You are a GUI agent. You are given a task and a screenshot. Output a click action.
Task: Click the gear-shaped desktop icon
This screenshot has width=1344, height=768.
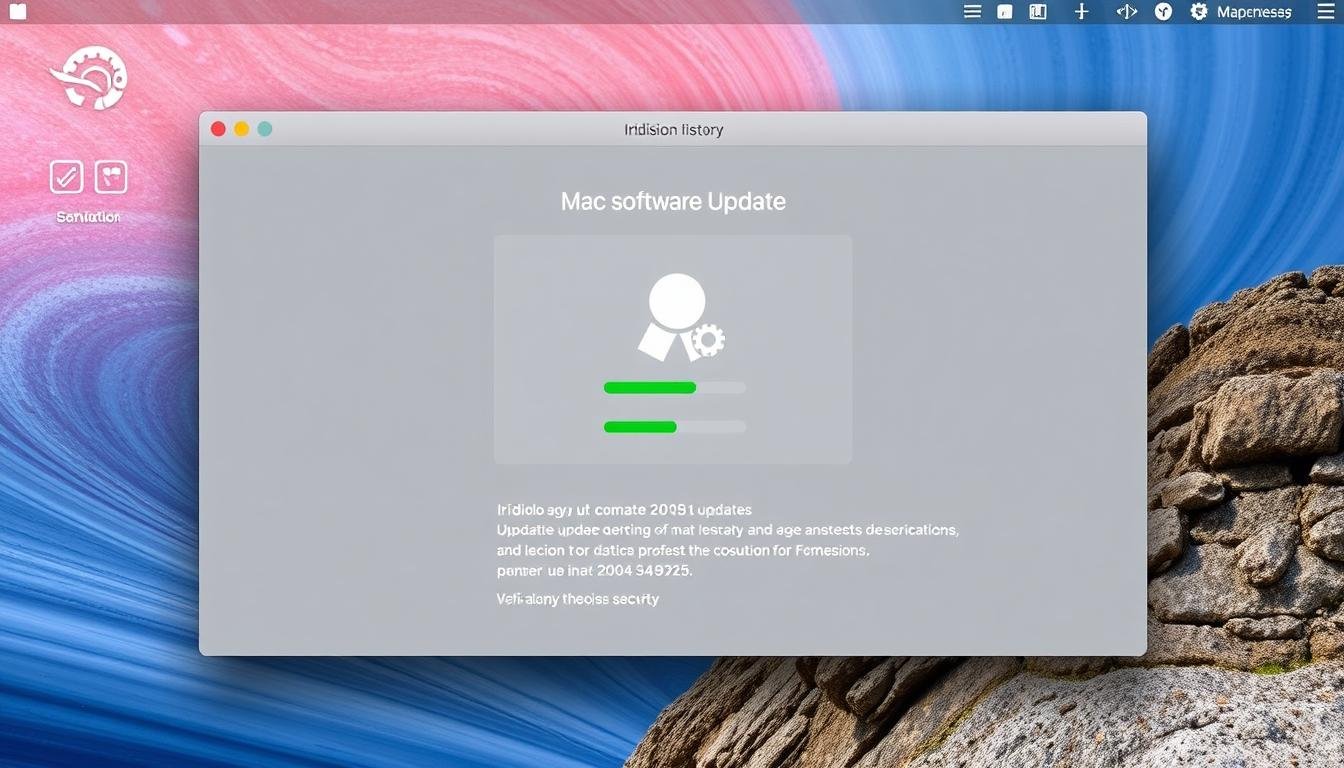[x=88, y=79]
